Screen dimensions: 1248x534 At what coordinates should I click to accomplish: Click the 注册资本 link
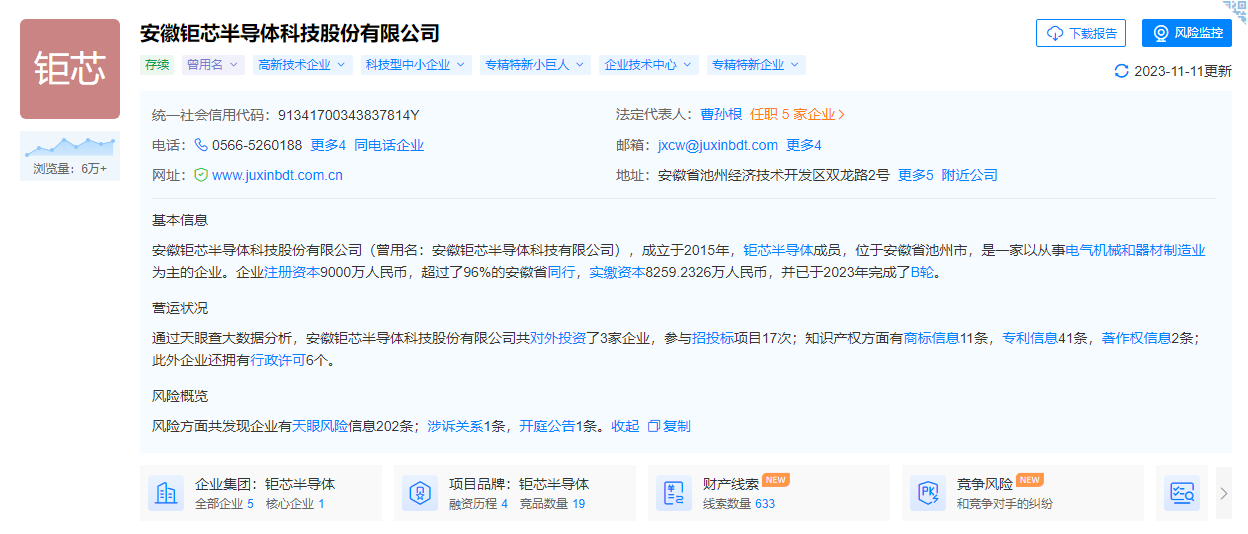coord(291,272)
